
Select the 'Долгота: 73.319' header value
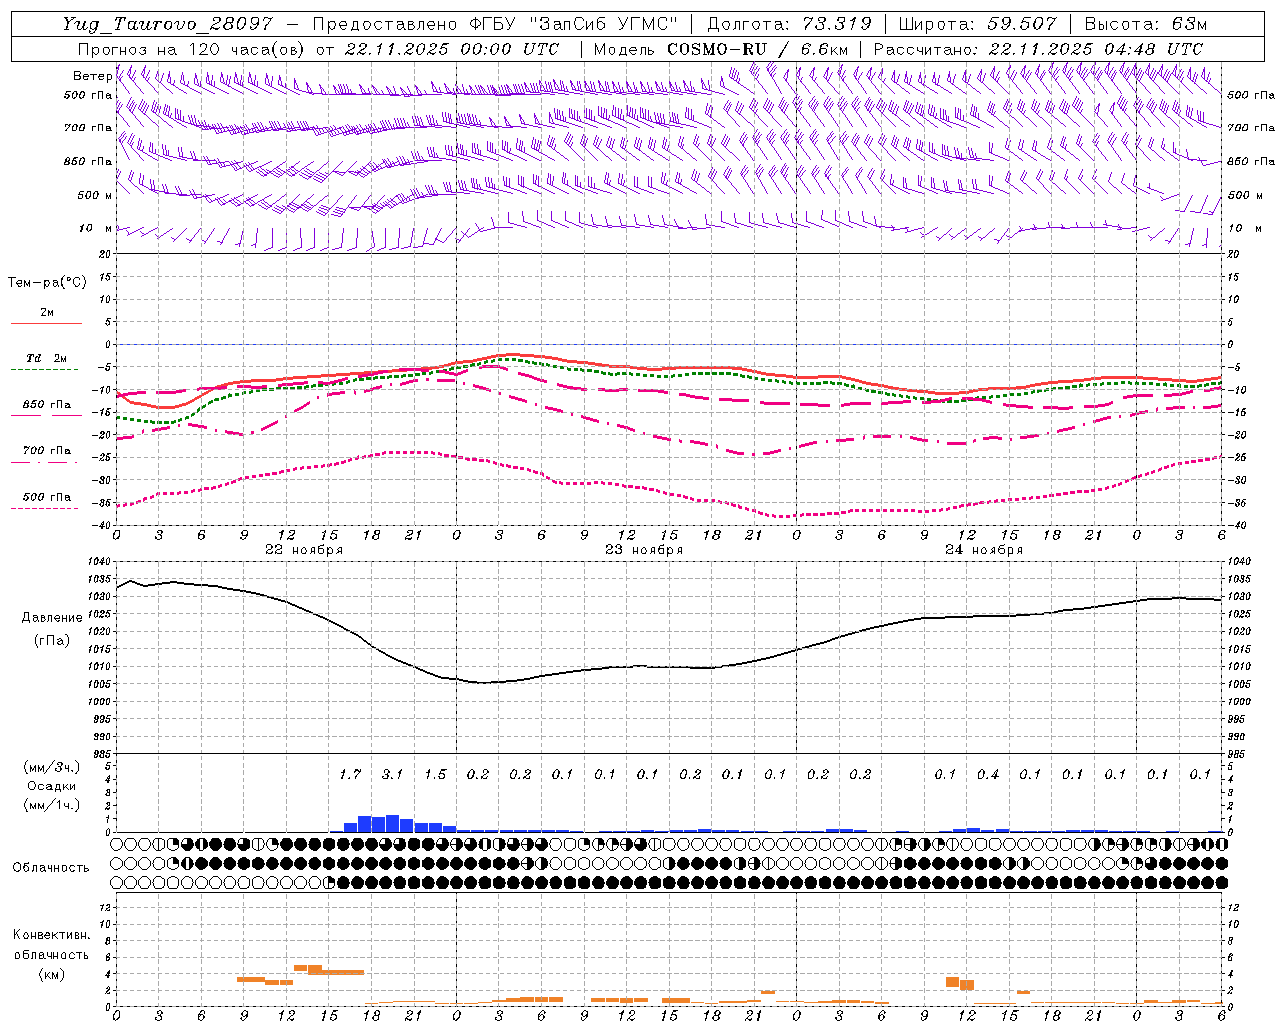[x=789, y=24]
